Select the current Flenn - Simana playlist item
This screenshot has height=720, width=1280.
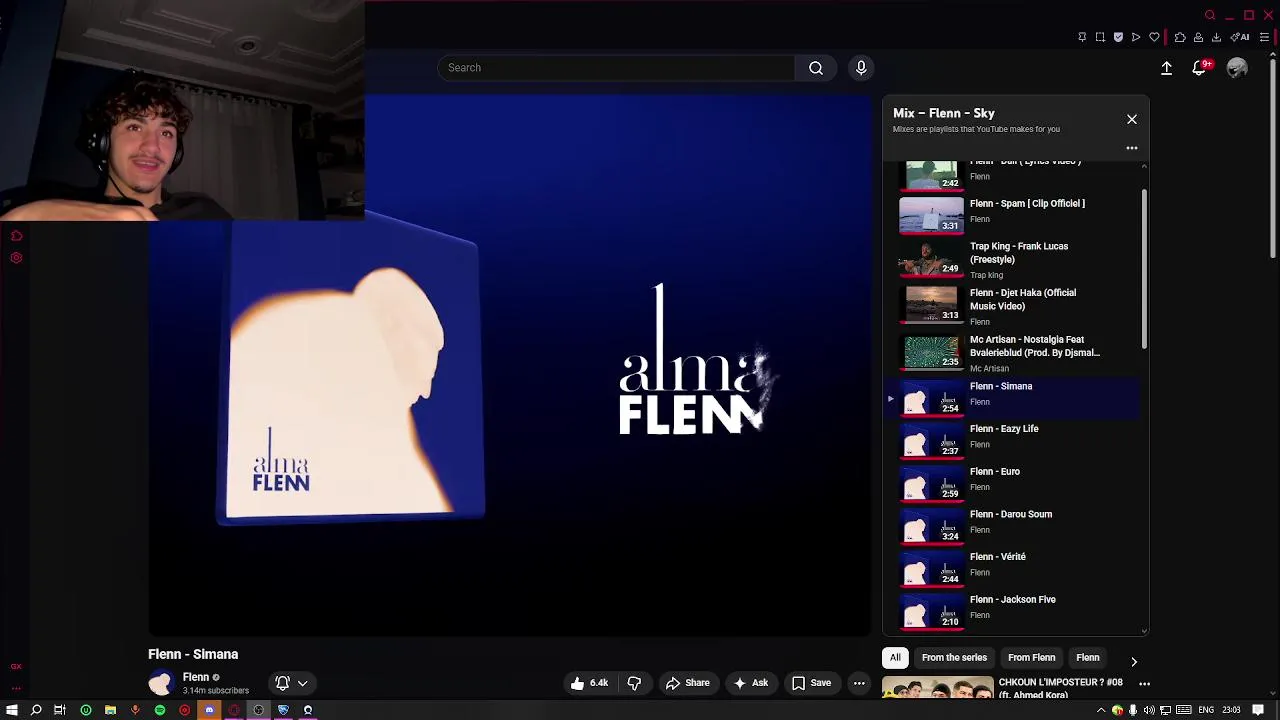click(x=1014, y=398)
